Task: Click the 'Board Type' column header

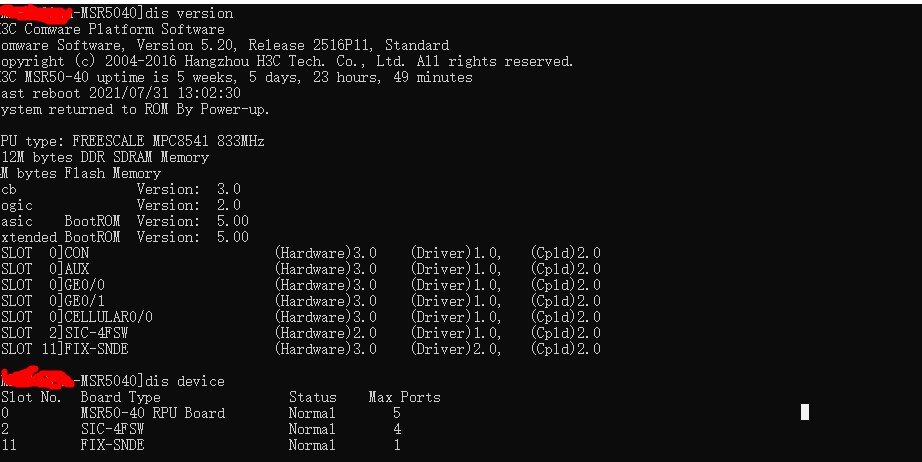Action: [x=120, y=397]
